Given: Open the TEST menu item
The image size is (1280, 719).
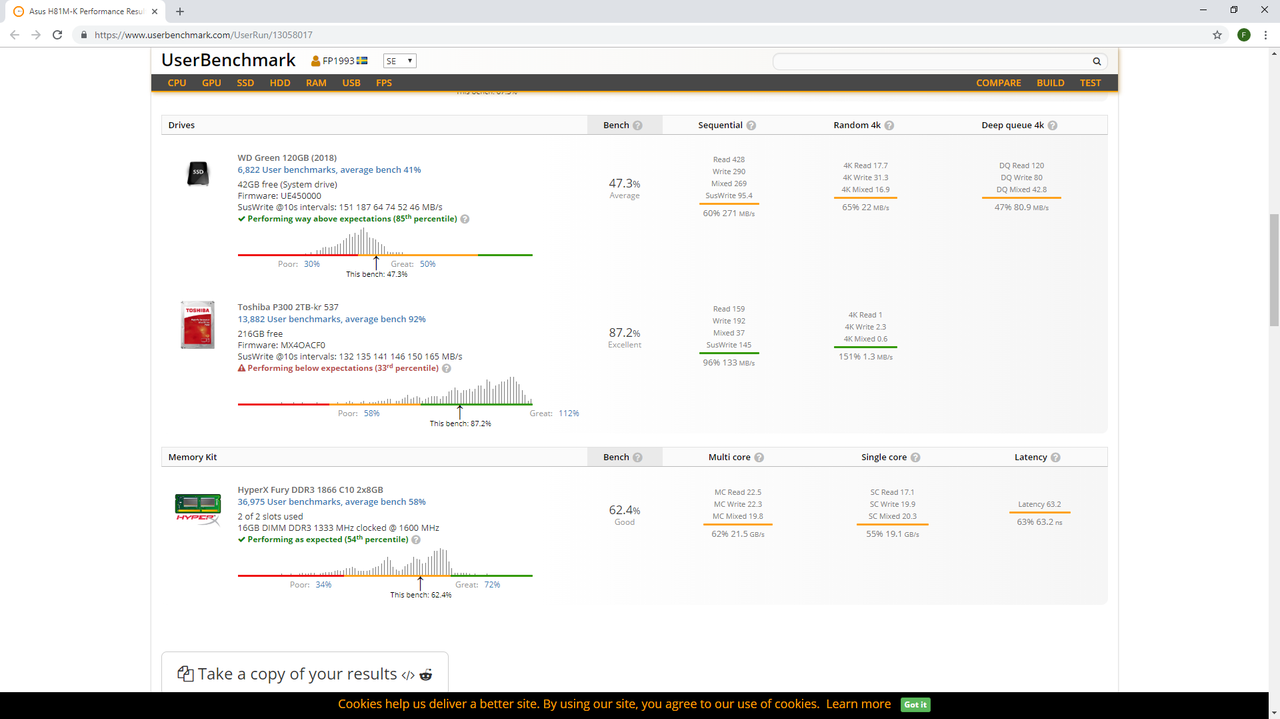Looking at the screenshot, I should (x=1090, y=83).
